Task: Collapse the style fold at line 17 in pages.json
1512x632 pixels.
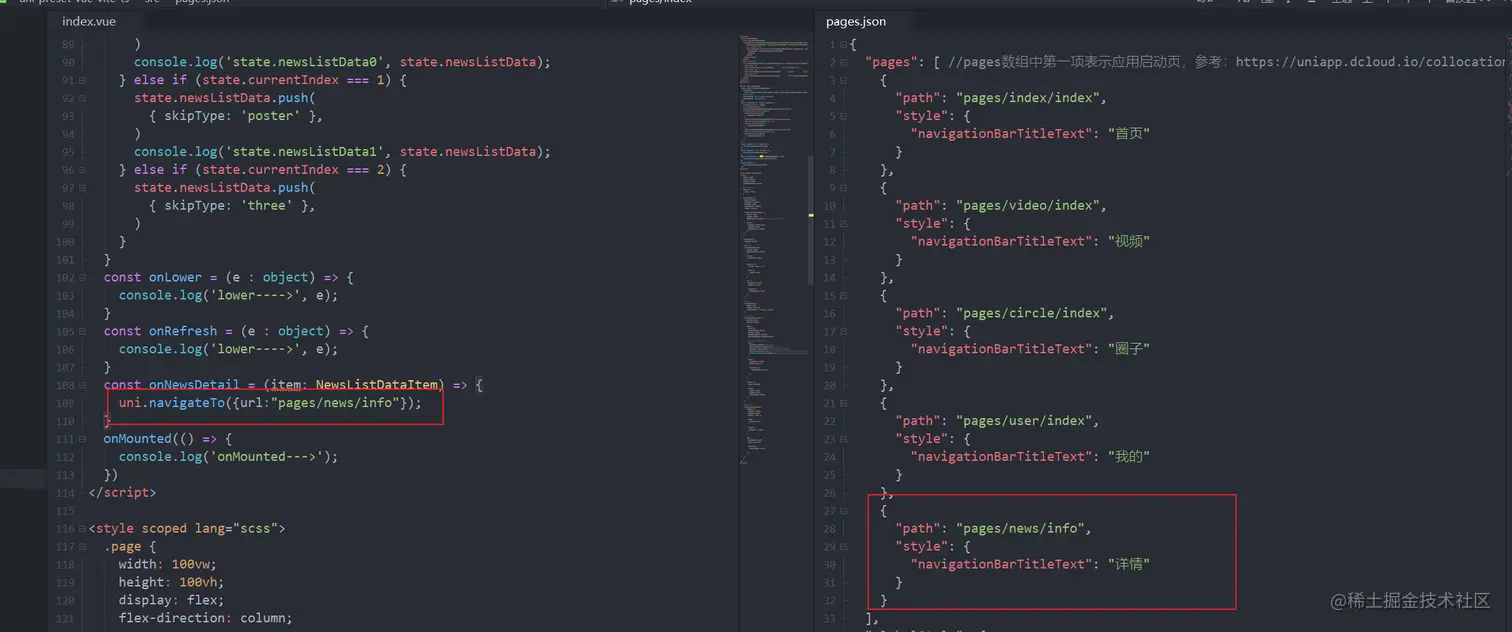Action: click(843, 332)
